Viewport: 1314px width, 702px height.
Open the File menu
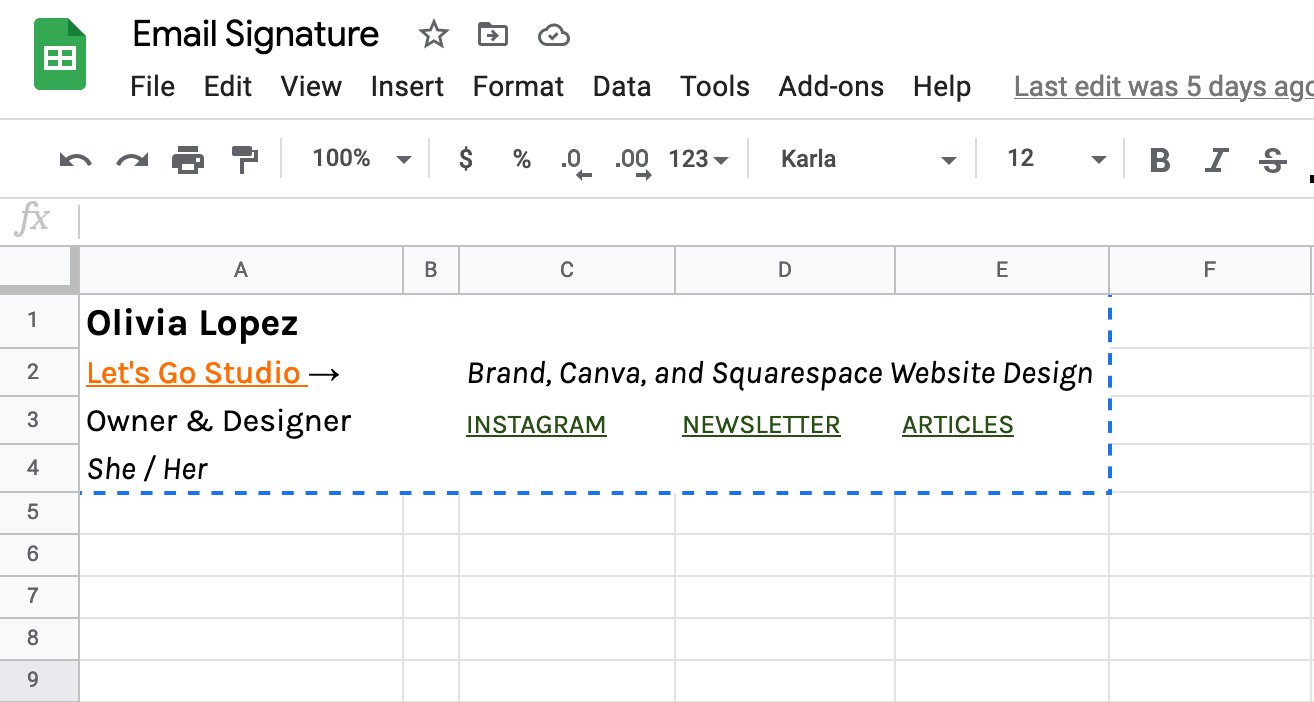point(152,87)
